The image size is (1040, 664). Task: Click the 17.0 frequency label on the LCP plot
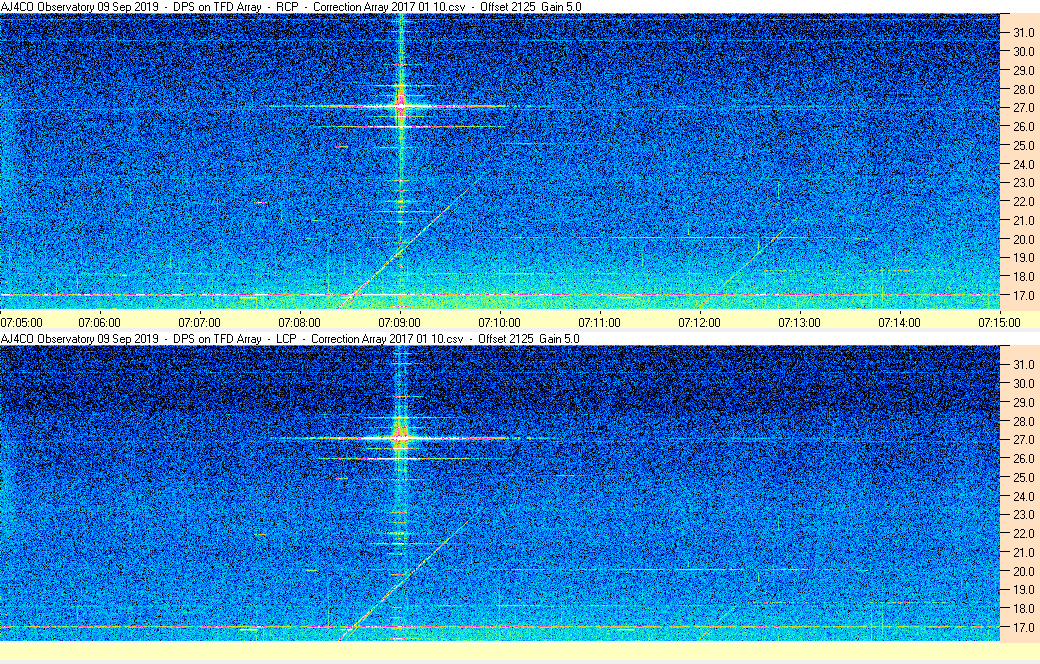point(1023,627)
